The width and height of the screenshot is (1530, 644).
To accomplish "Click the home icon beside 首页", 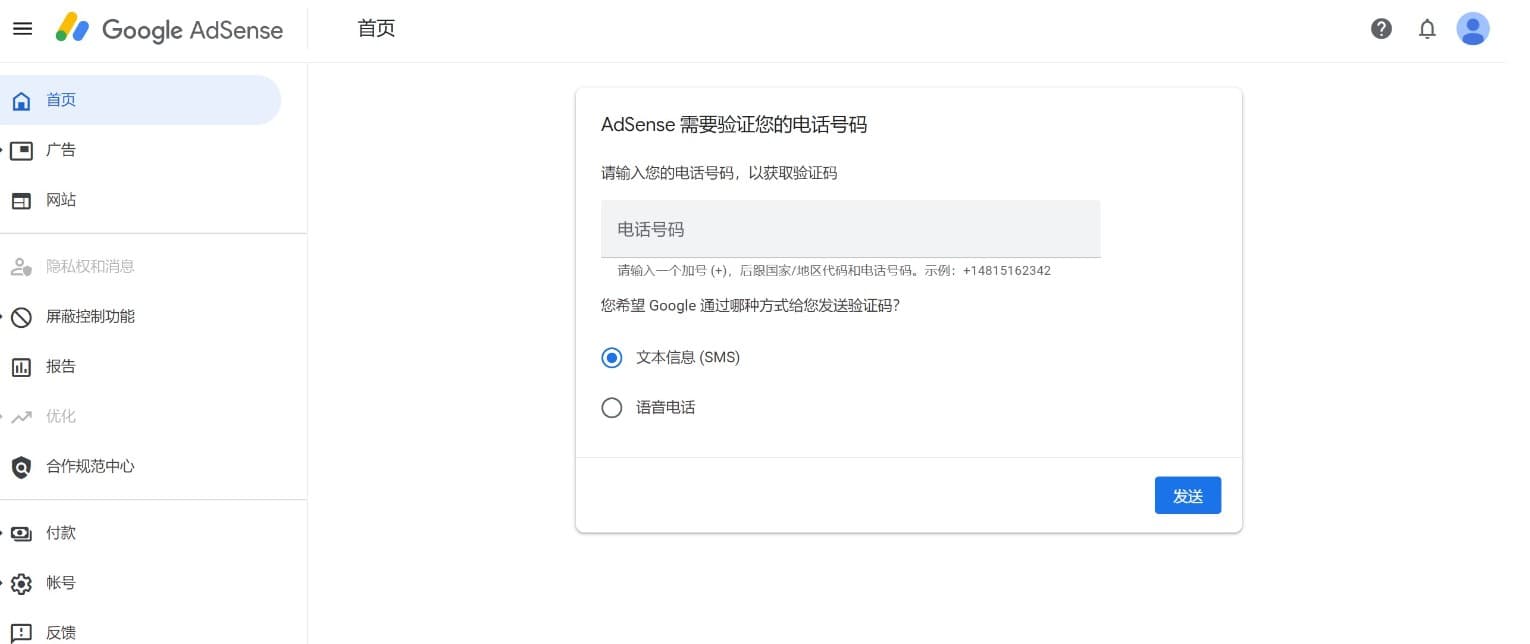I will [x=21, y=101].
